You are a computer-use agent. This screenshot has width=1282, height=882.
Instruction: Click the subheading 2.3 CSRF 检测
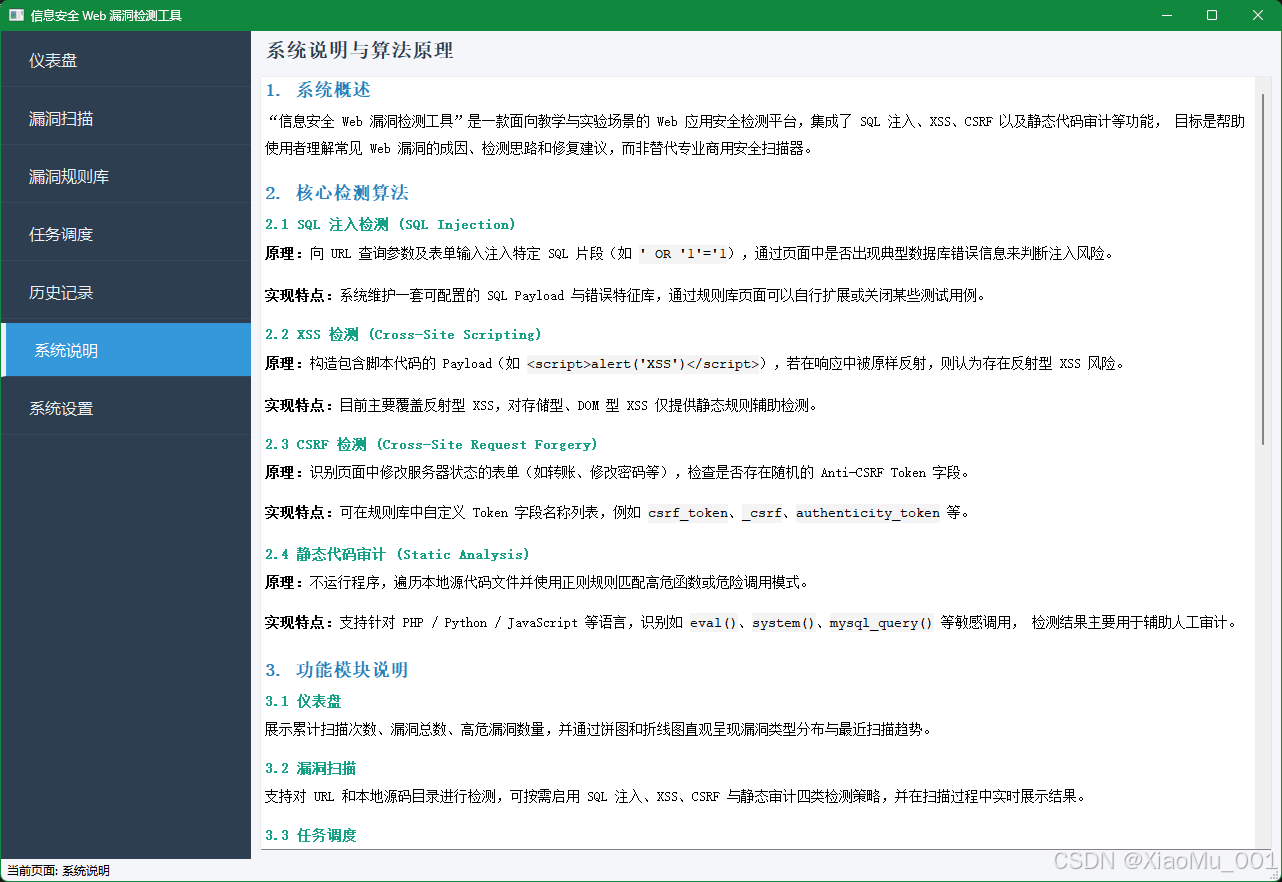point(431,444)
